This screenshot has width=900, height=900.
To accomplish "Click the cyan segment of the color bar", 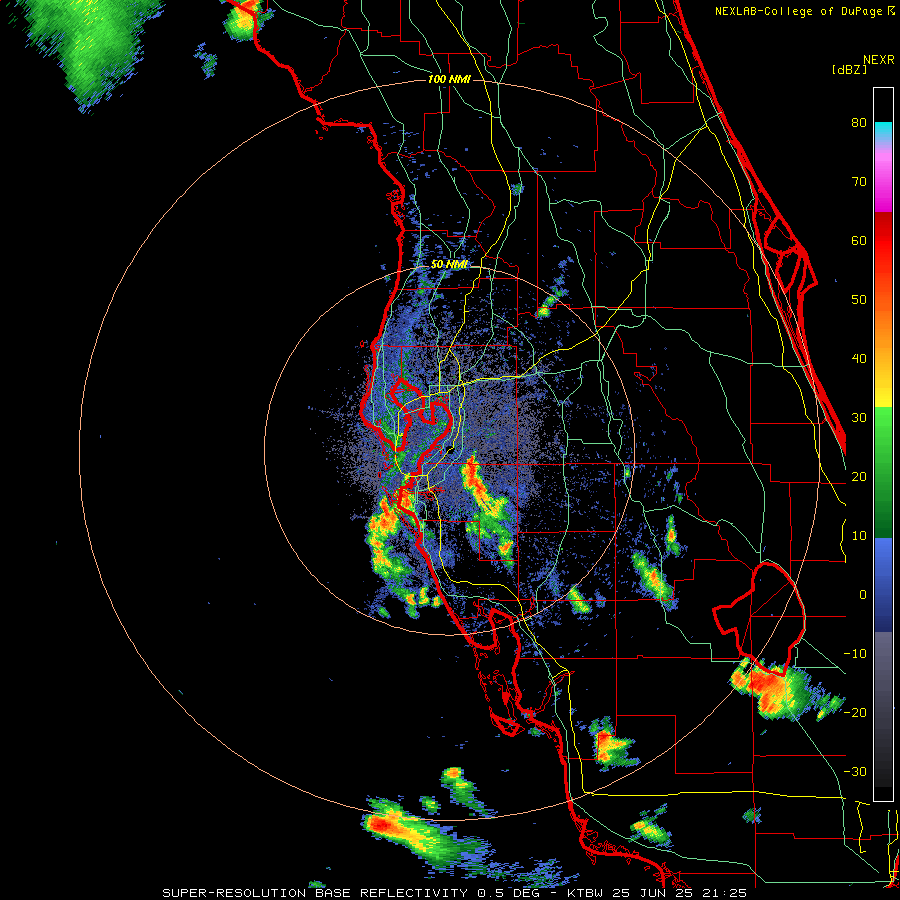I will 883,131.
